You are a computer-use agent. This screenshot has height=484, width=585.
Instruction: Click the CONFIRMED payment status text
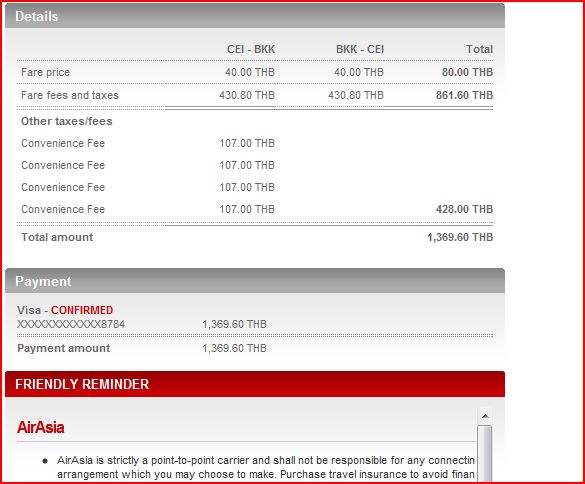82,310
